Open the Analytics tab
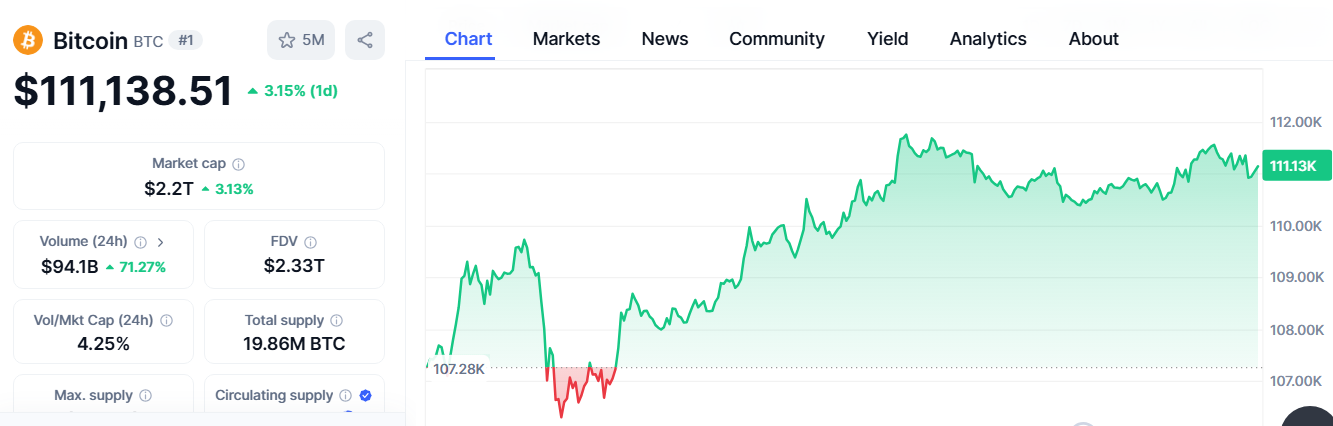 [988, 39]
